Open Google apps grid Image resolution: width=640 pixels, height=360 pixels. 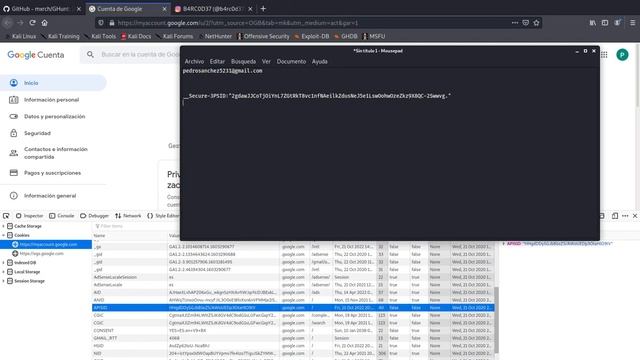[604, 55]
